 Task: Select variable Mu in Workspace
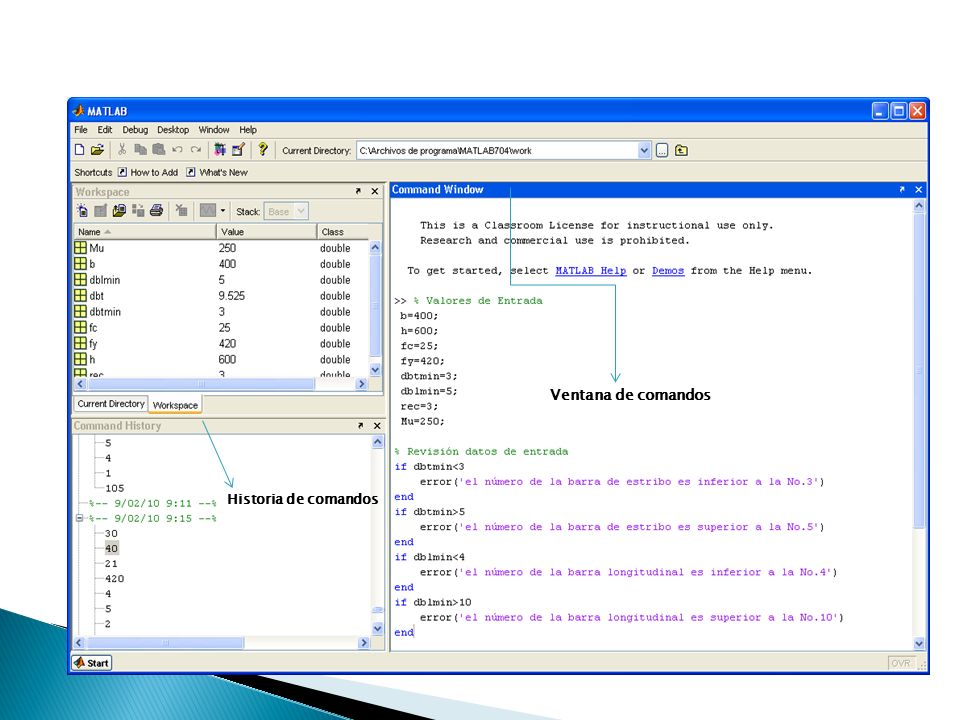point(220,248)
